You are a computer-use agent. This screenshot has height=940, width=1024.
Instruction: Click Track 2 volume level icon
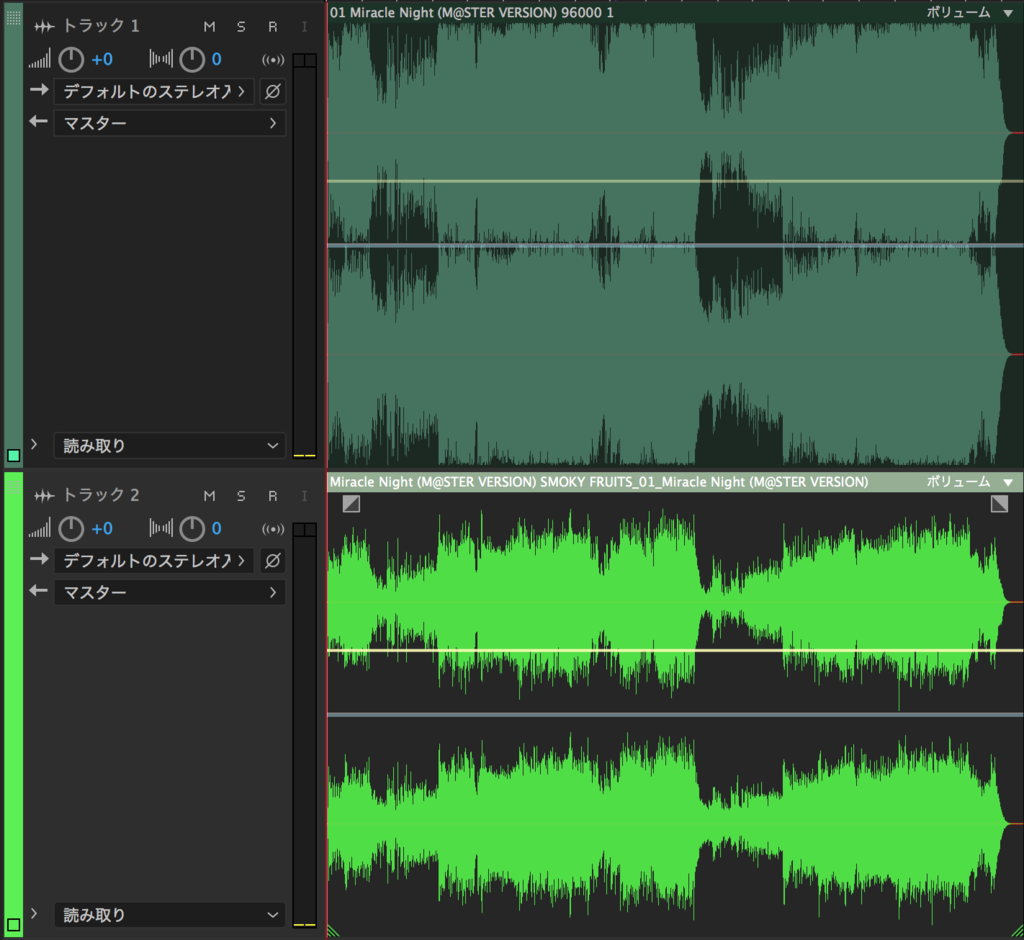coord(39,528)
